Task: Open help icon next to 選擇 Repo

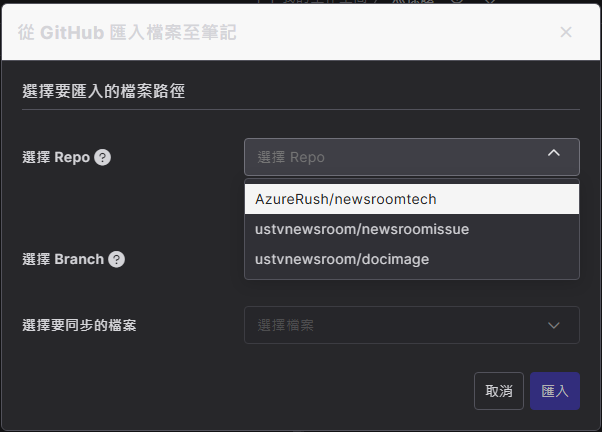Action: [103, 157]
